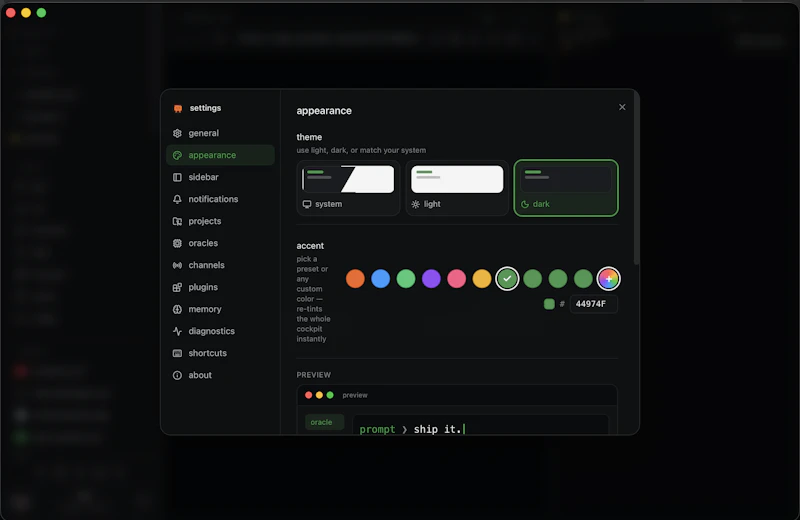Click the sun icon on light theme

(416, 204)
